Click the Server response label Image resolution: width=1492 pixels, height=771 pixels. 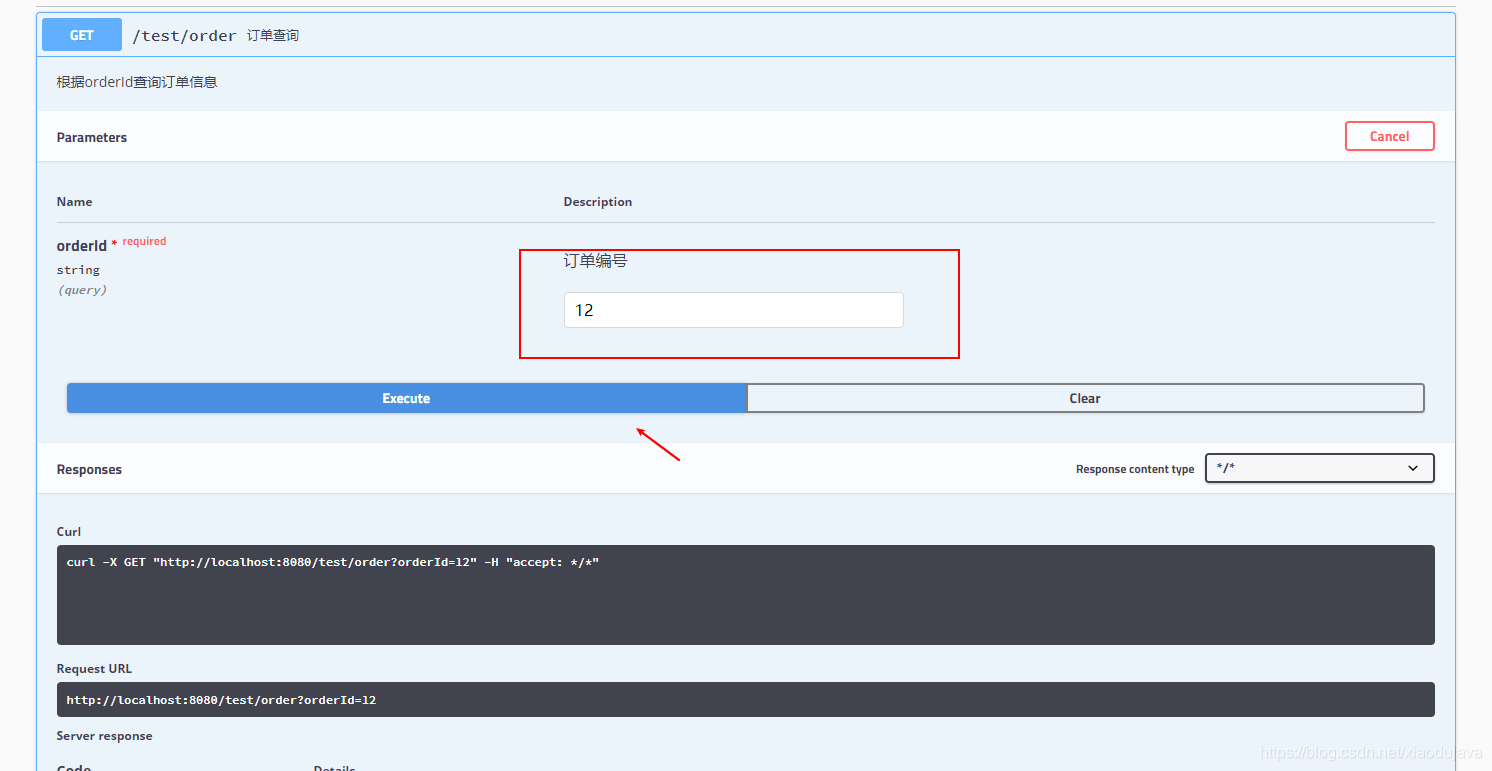coord(105,736)
